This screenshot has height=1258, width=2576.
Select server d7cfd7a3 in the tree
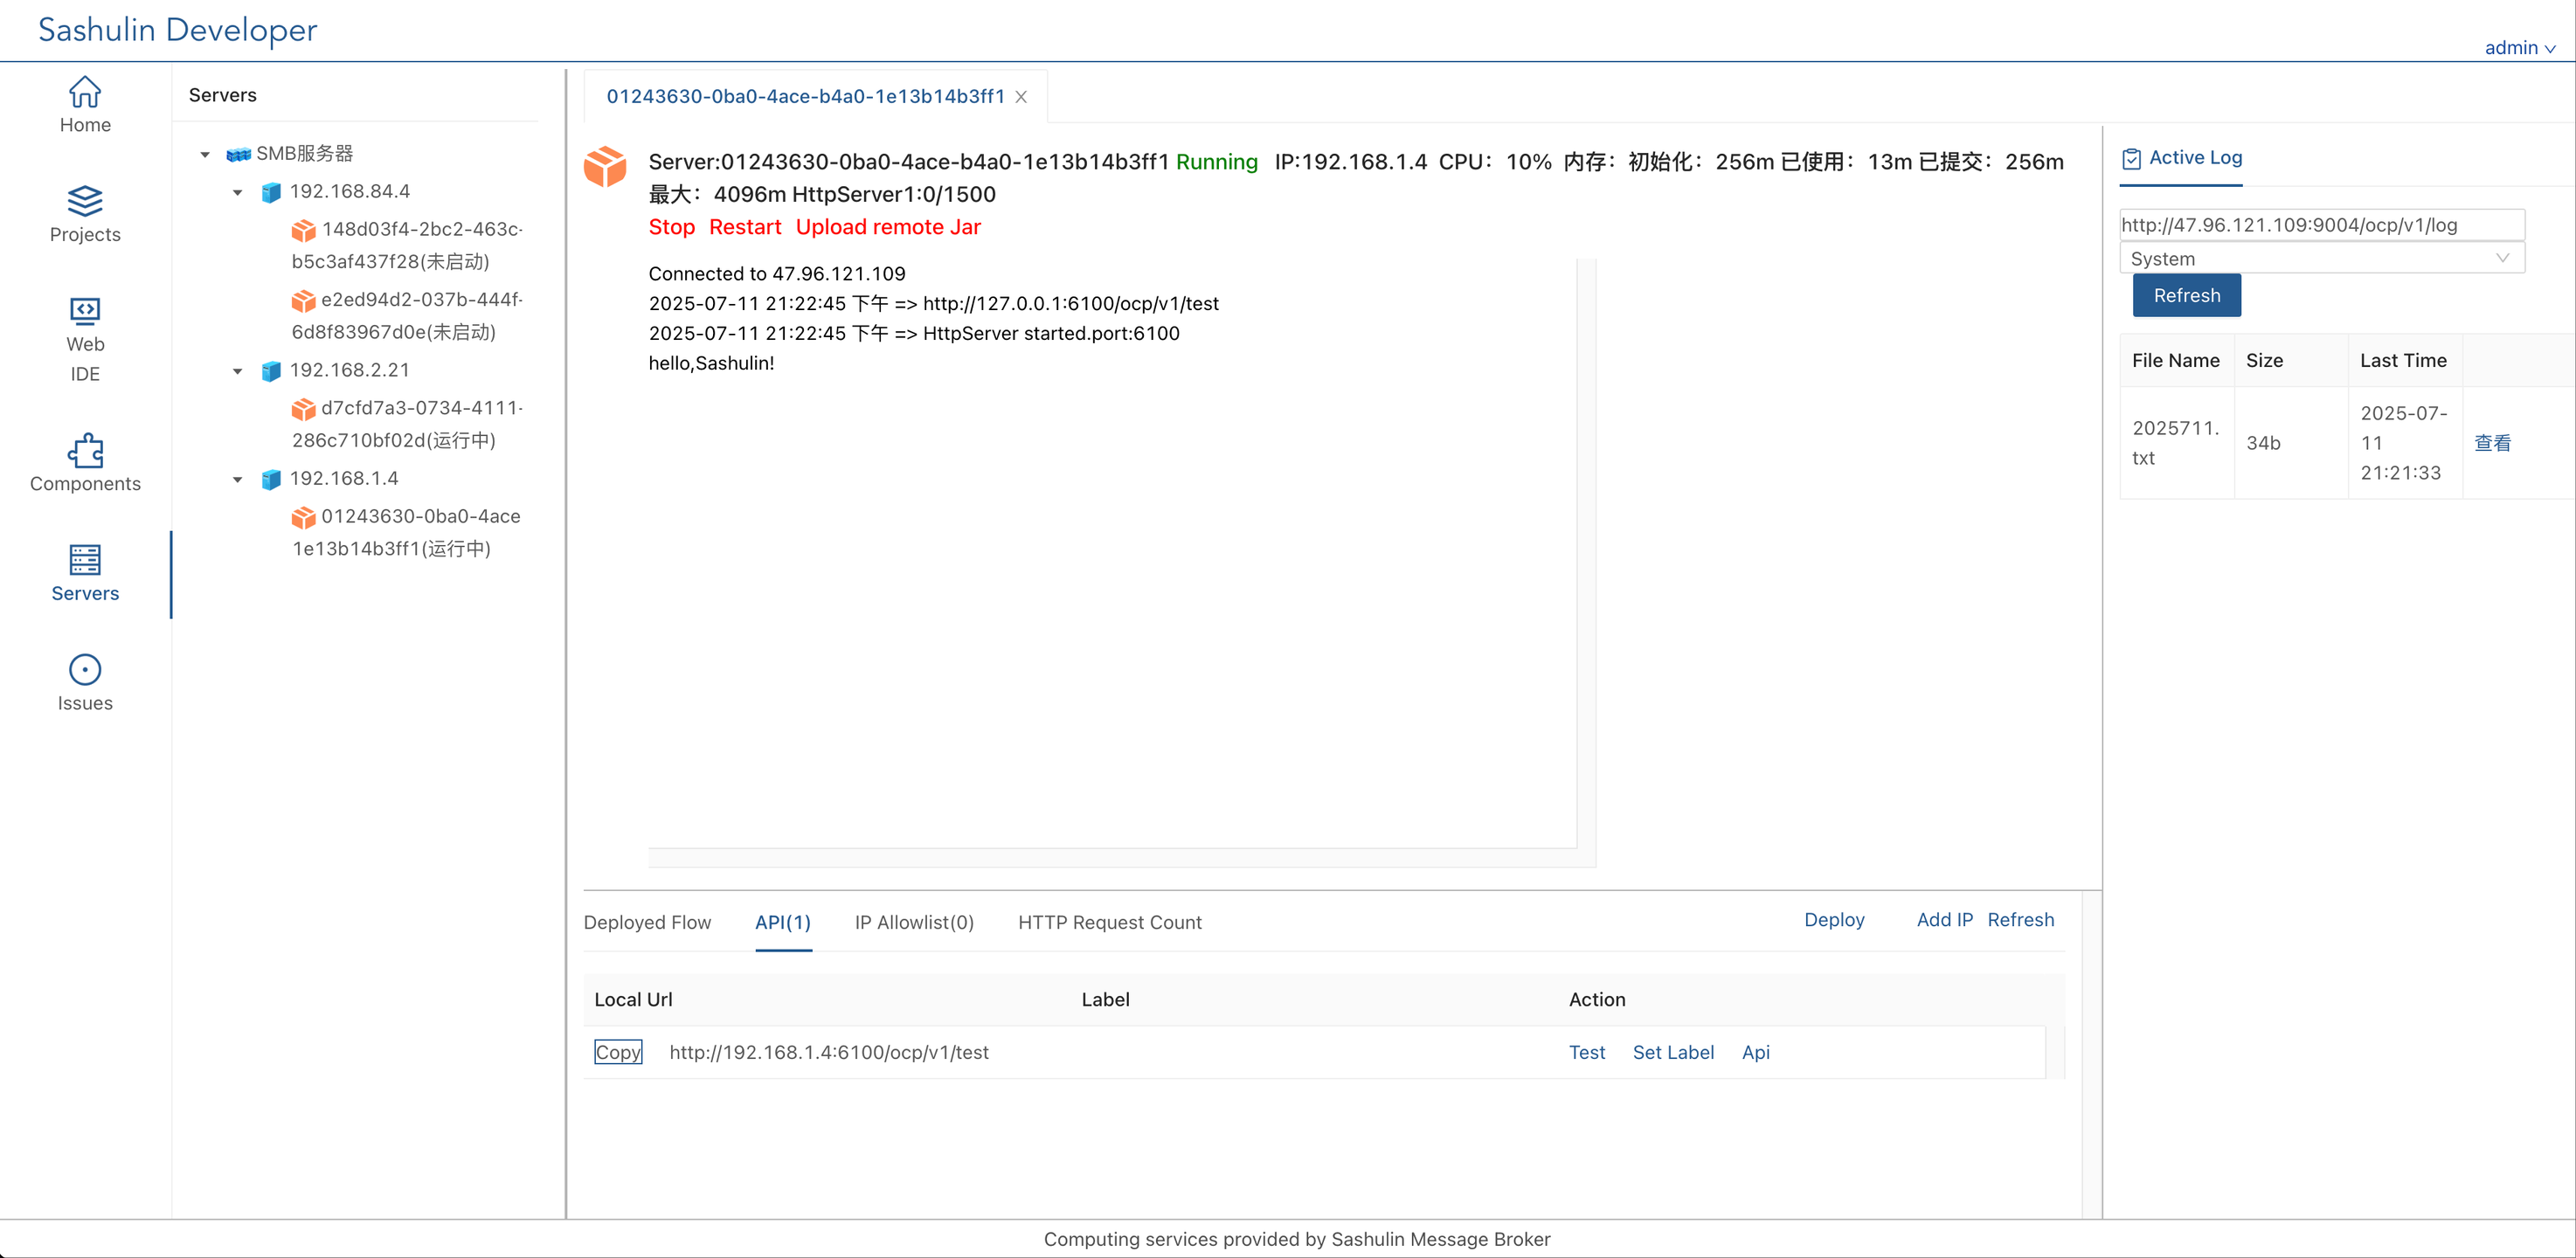tap(407, 424)
